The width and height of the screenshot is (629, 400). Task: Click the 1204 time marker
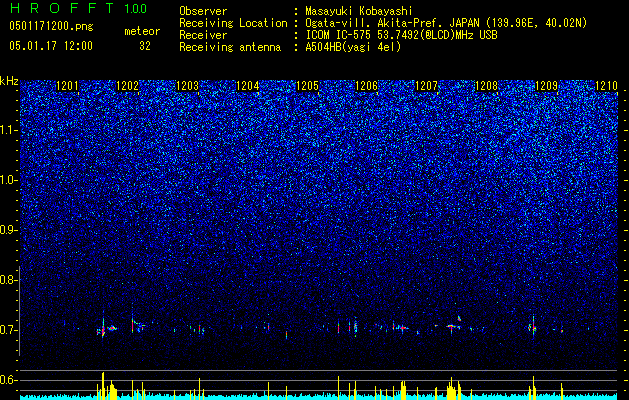click(248, 86)
